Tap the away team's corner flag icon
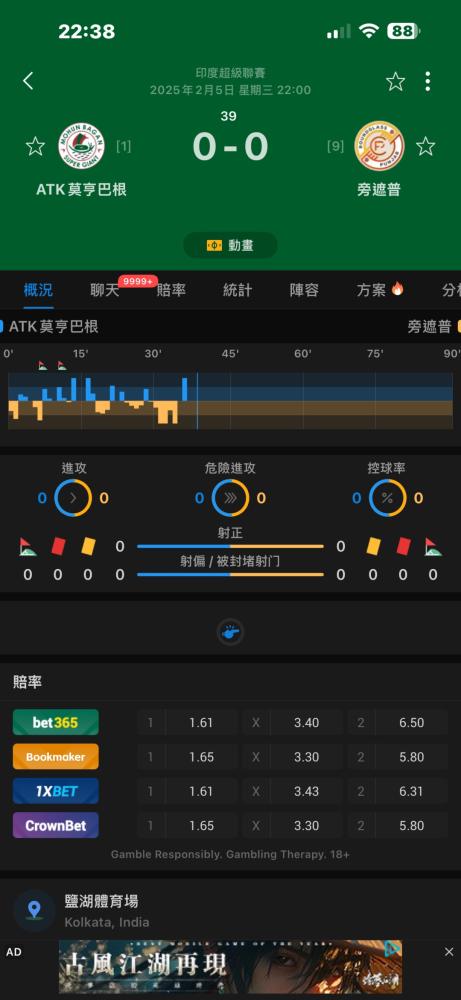 (x=433, y=547)
